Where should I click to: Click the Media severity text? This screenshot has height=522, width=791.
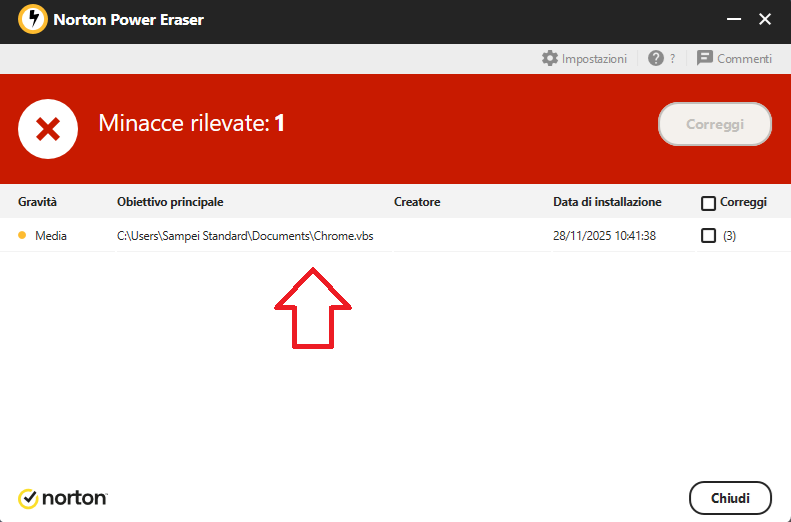(x=51, y=236)
